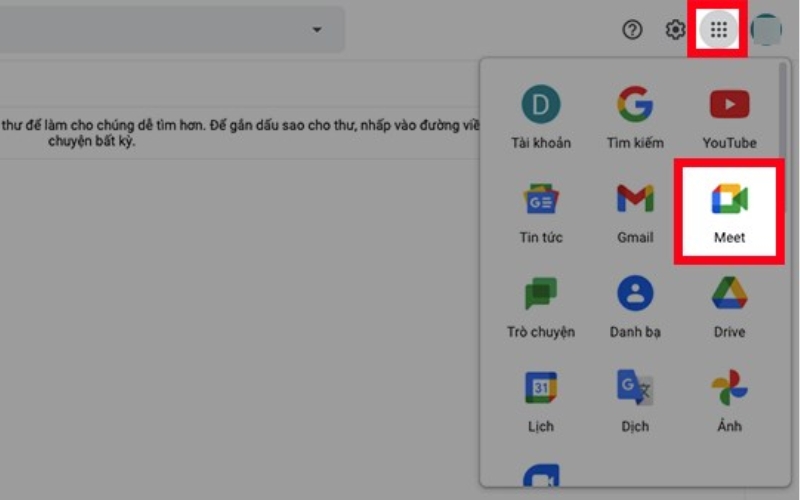Open Trò chuyện chat app

(x=541, y=307)
